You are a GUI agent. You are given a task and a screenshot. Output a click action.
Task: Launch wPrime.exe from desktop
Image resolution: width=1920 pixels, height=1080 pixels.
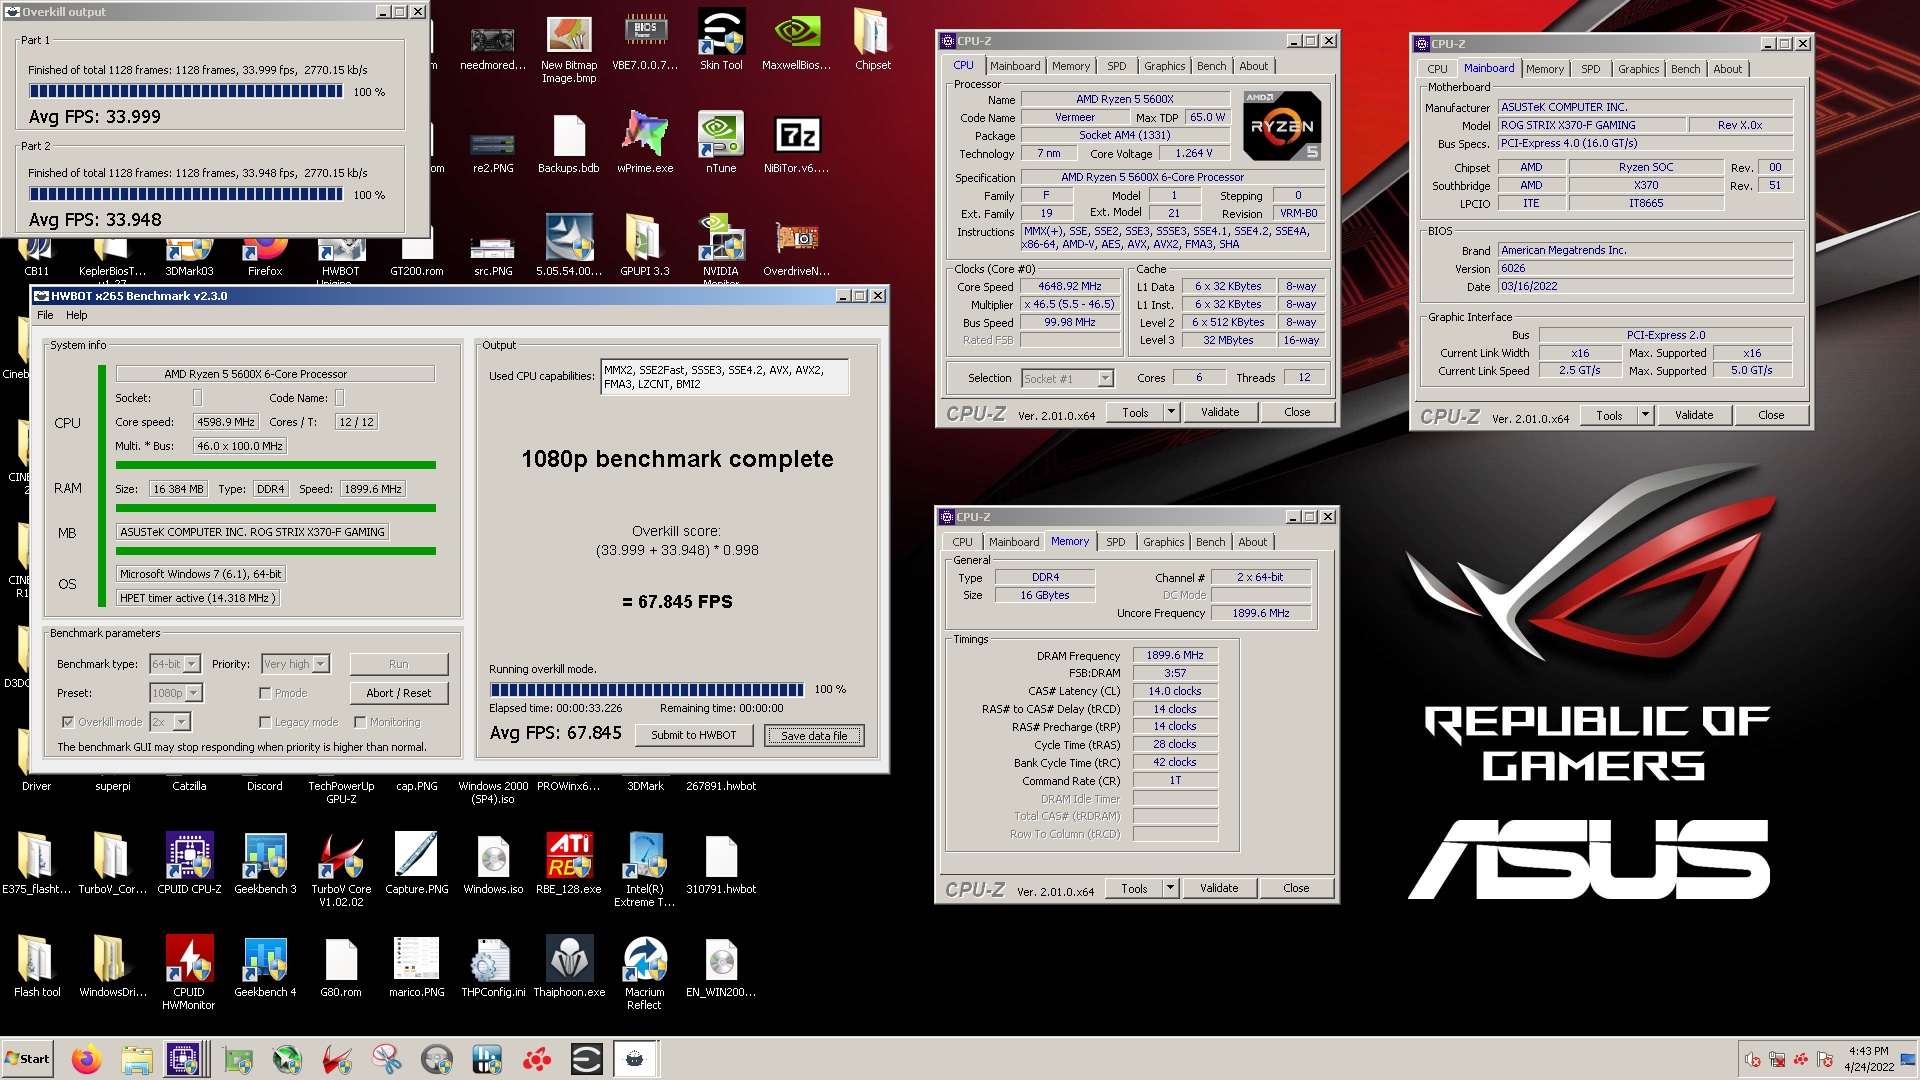[x=645, y=144]
